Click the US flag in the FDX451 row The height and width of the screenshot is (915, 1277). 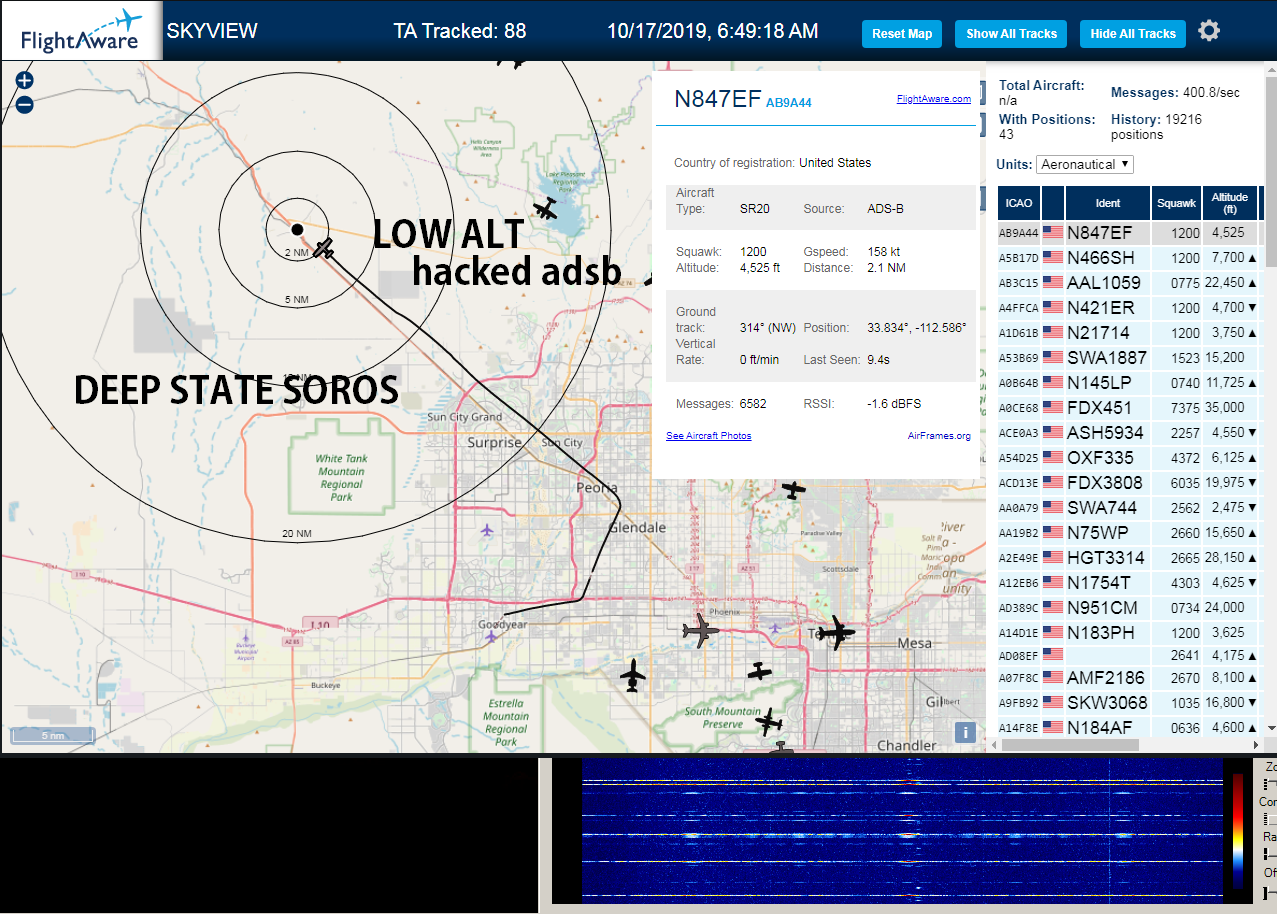pos(1052,407)
